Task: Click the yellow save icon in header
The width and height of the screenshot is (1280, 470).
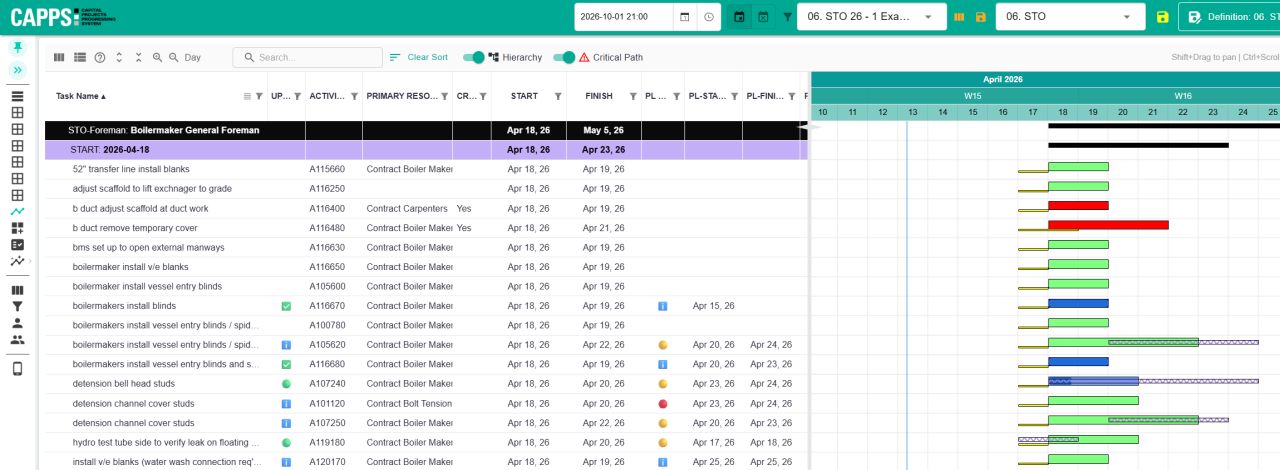Action: click(x=1162, y=17)
